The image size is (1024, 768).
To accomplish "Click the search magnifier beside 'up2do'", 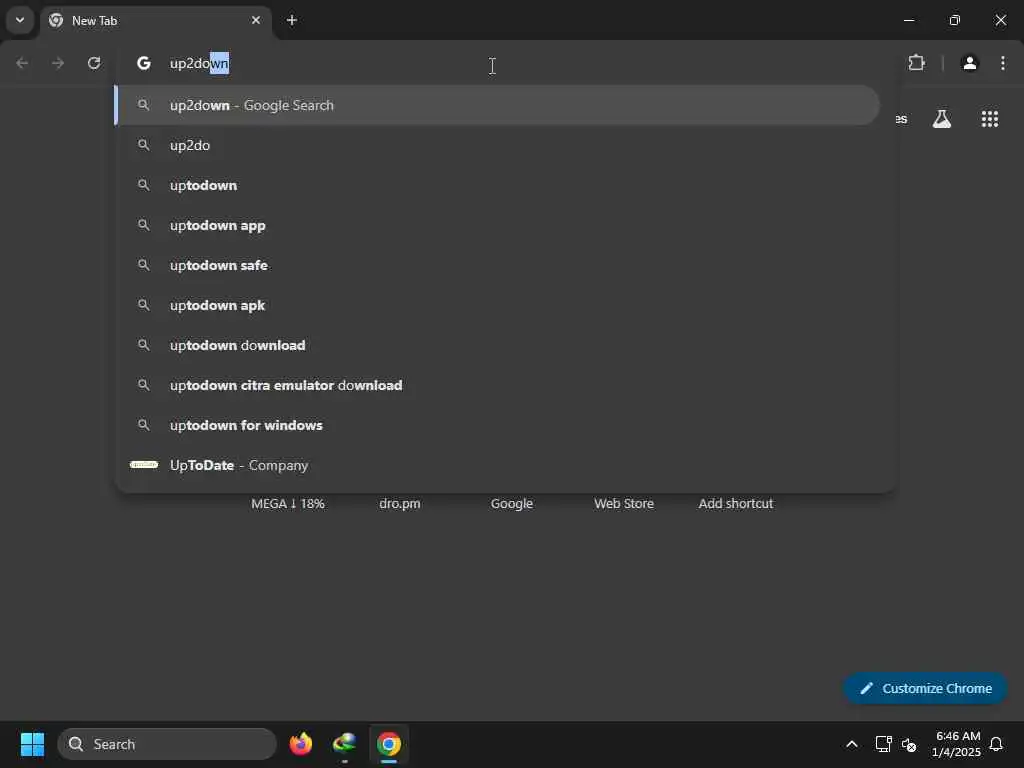I will pyautogui.click(x=144, y=145).
